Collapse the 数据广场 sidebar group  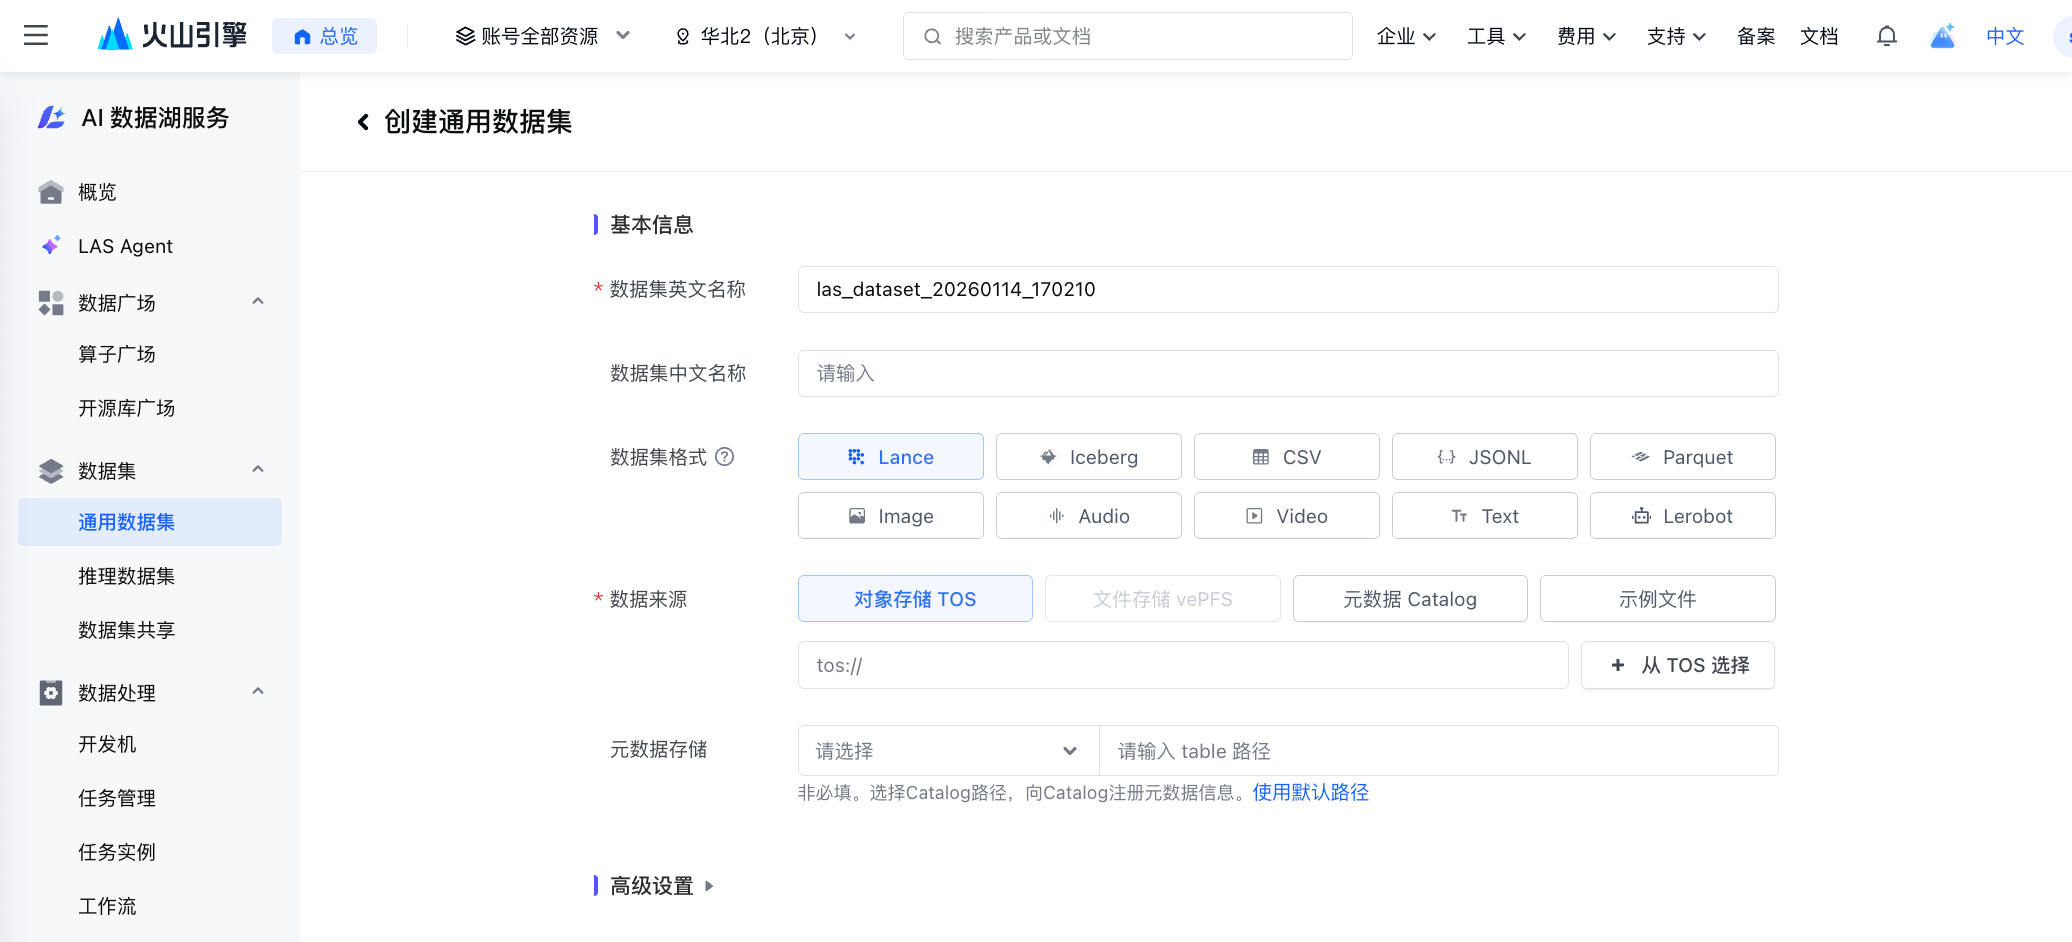(258, 302)
